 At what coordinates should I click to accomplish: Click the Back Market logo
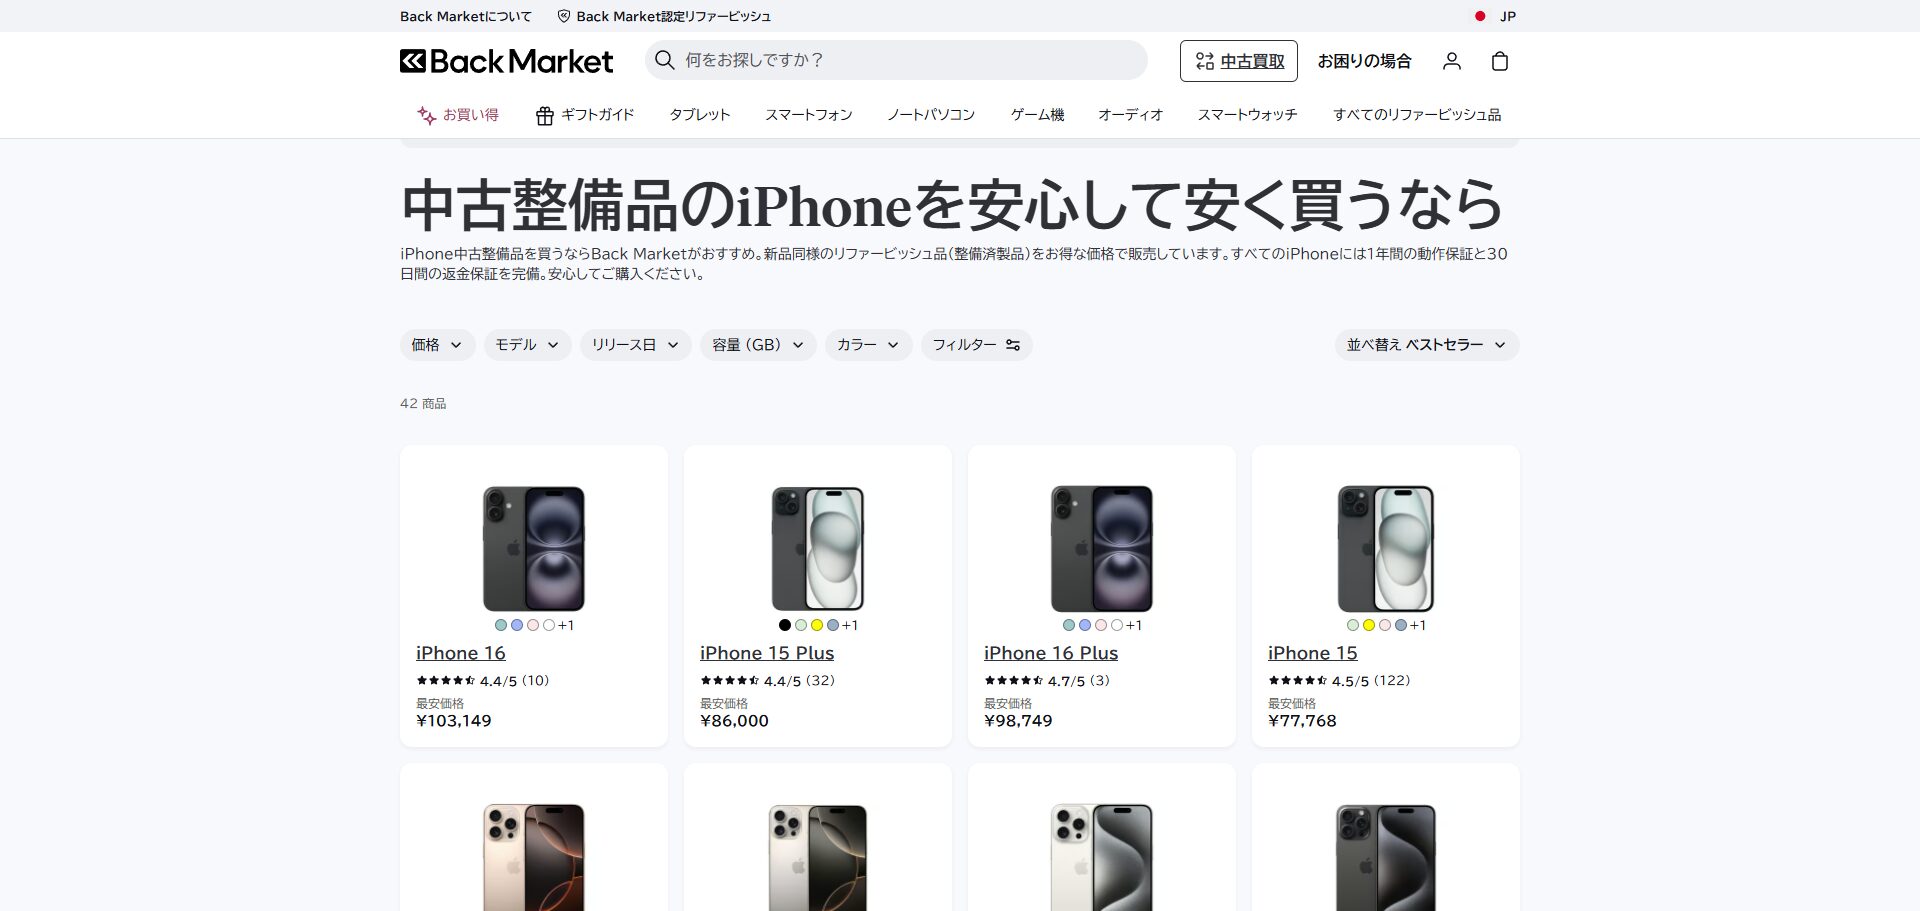506,61
